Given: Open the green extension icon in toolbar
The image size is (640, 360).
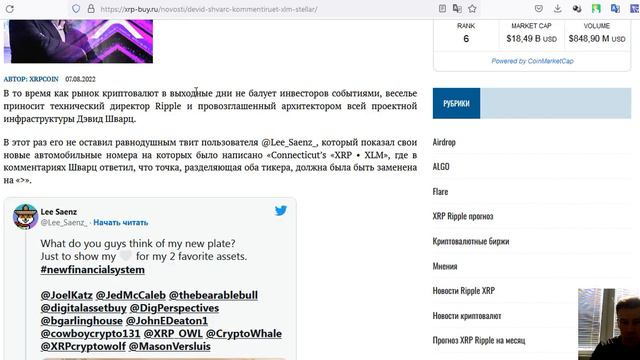Looking at the screenshot, I should 596,9.
